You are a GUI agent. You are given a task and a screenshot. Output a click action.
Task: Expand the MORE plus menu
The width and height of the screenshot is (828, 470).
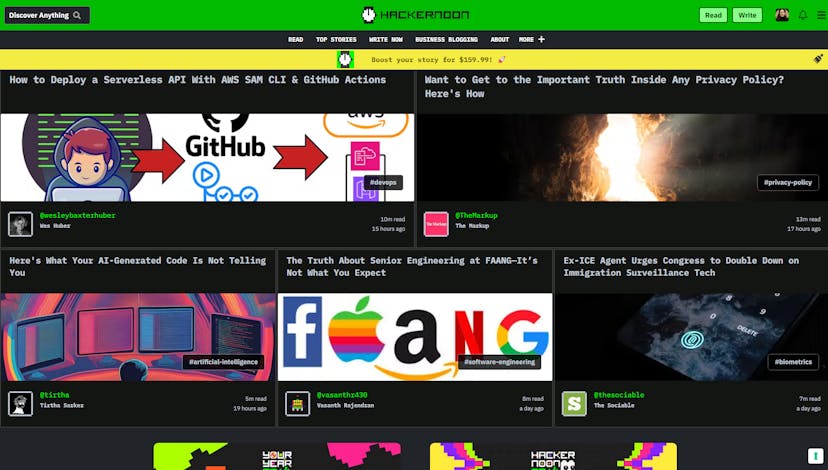(x=532, y=40)
